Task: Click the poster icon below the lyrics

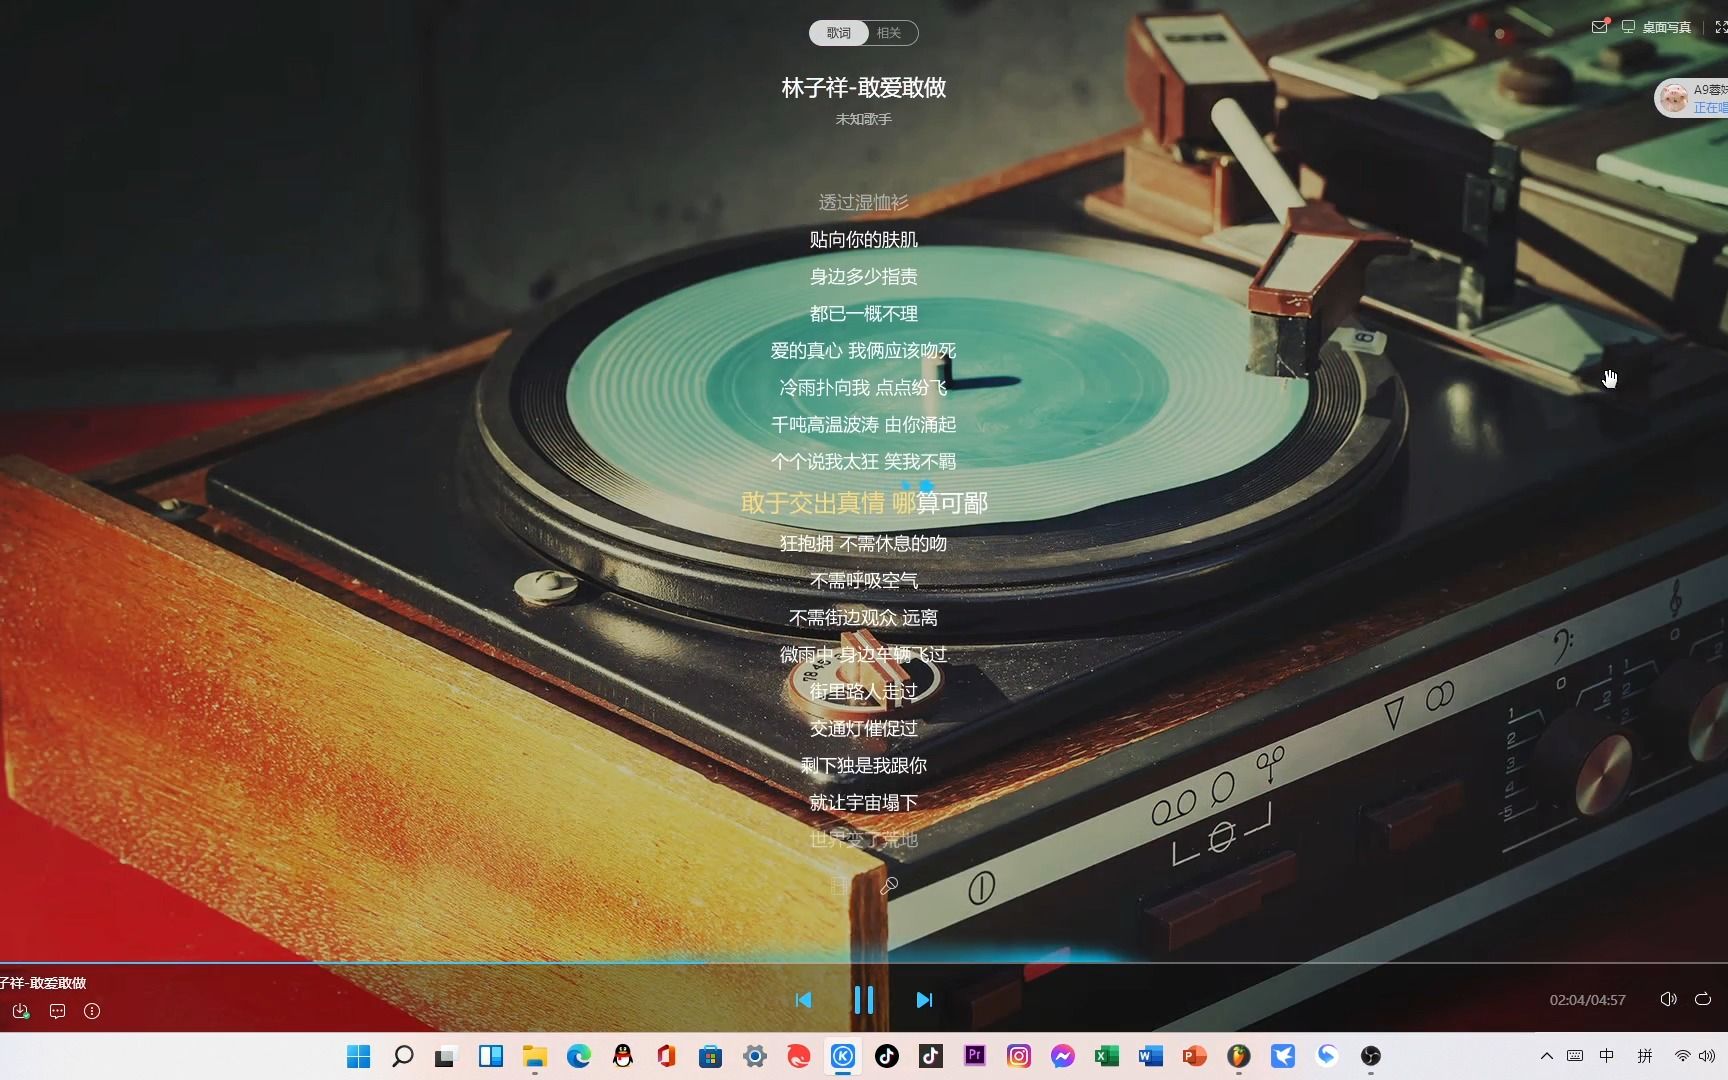Action: click(x=840, y=885)
